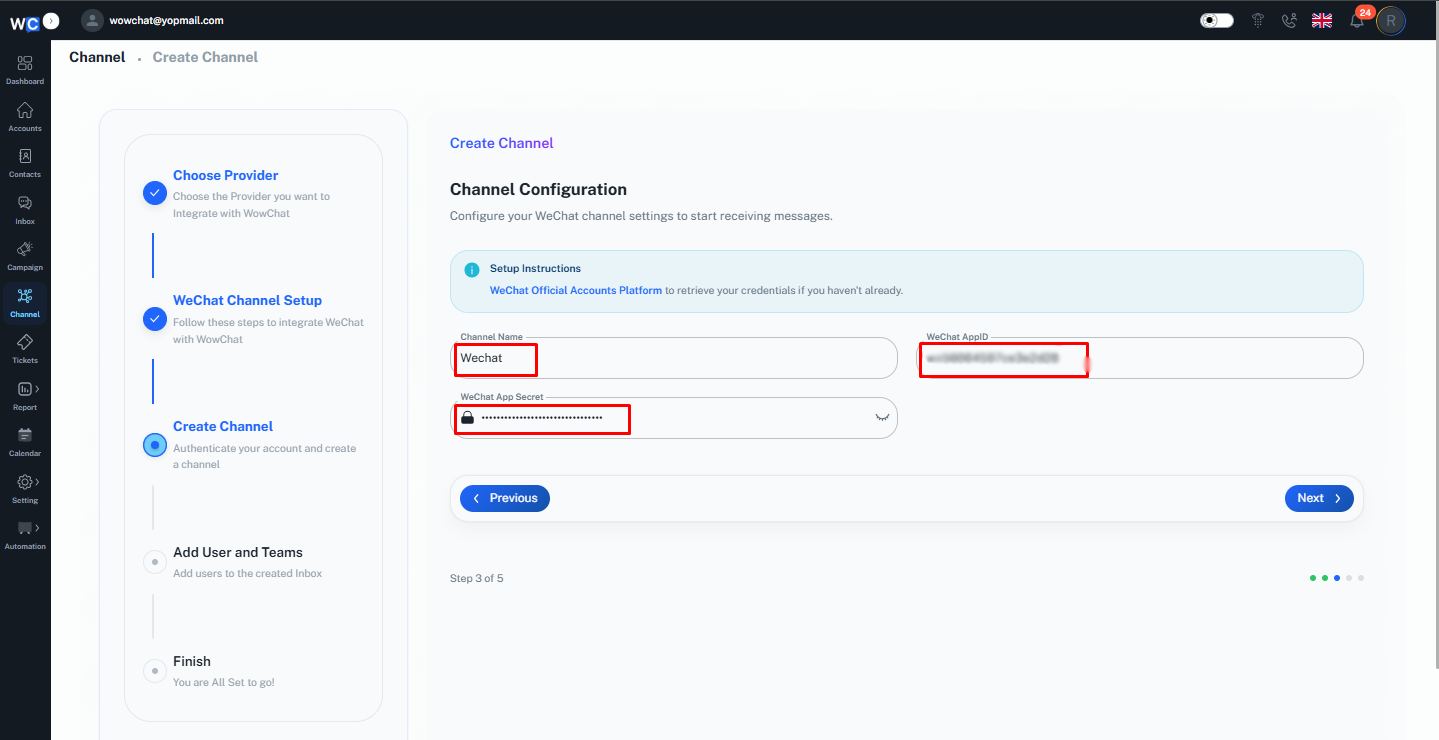Screen dimensions: 1439x740
Task: Open Tickets from the sidebar
Action: 25,342
